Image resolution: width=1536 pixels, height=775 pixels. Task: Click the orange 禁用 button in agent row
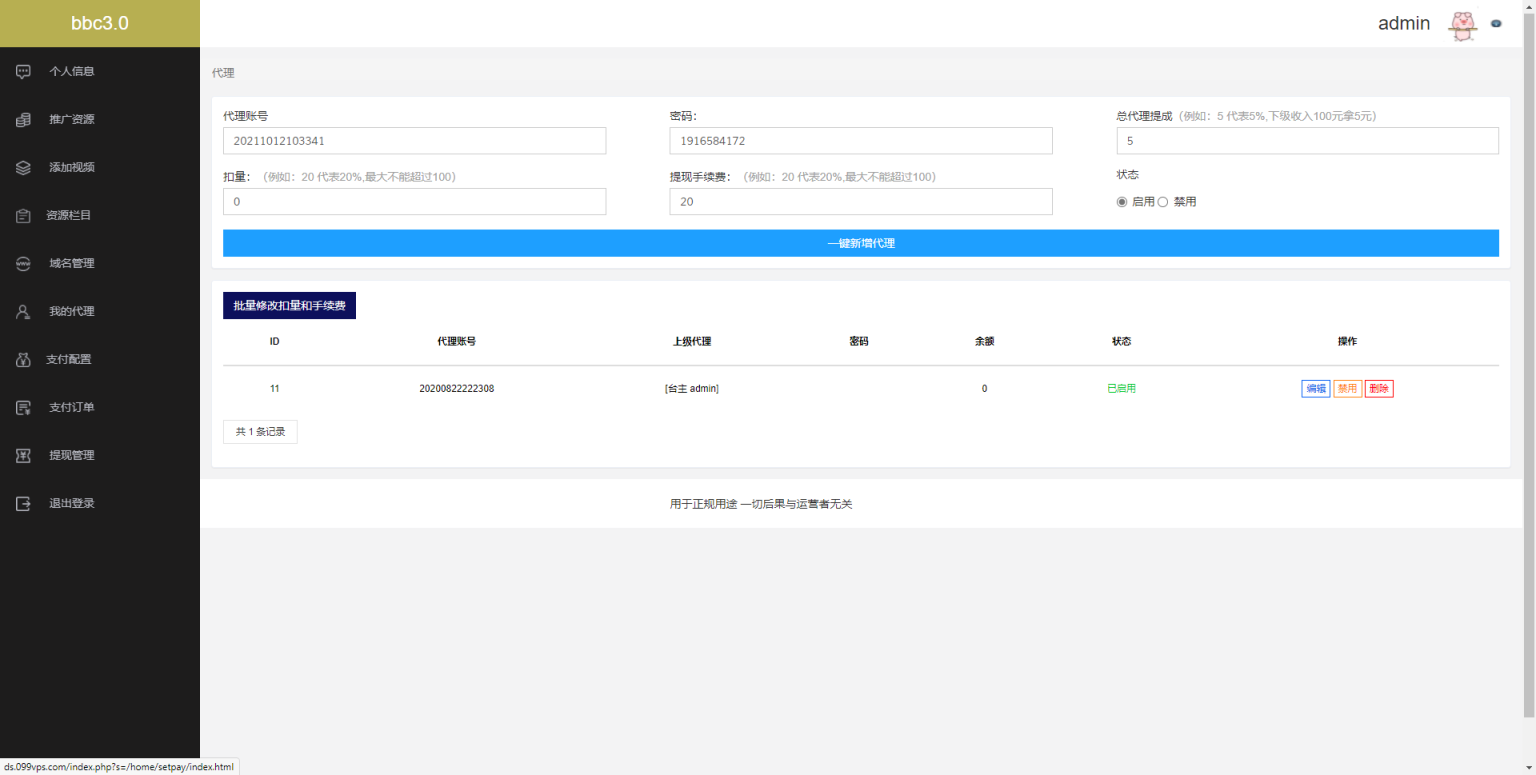coord(1347,389)
